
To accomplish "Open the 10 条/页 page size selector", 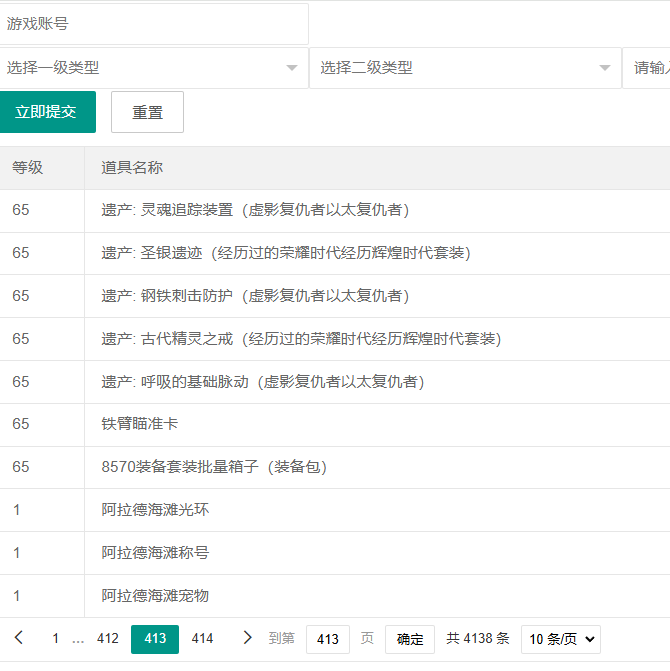I will 561,639.
